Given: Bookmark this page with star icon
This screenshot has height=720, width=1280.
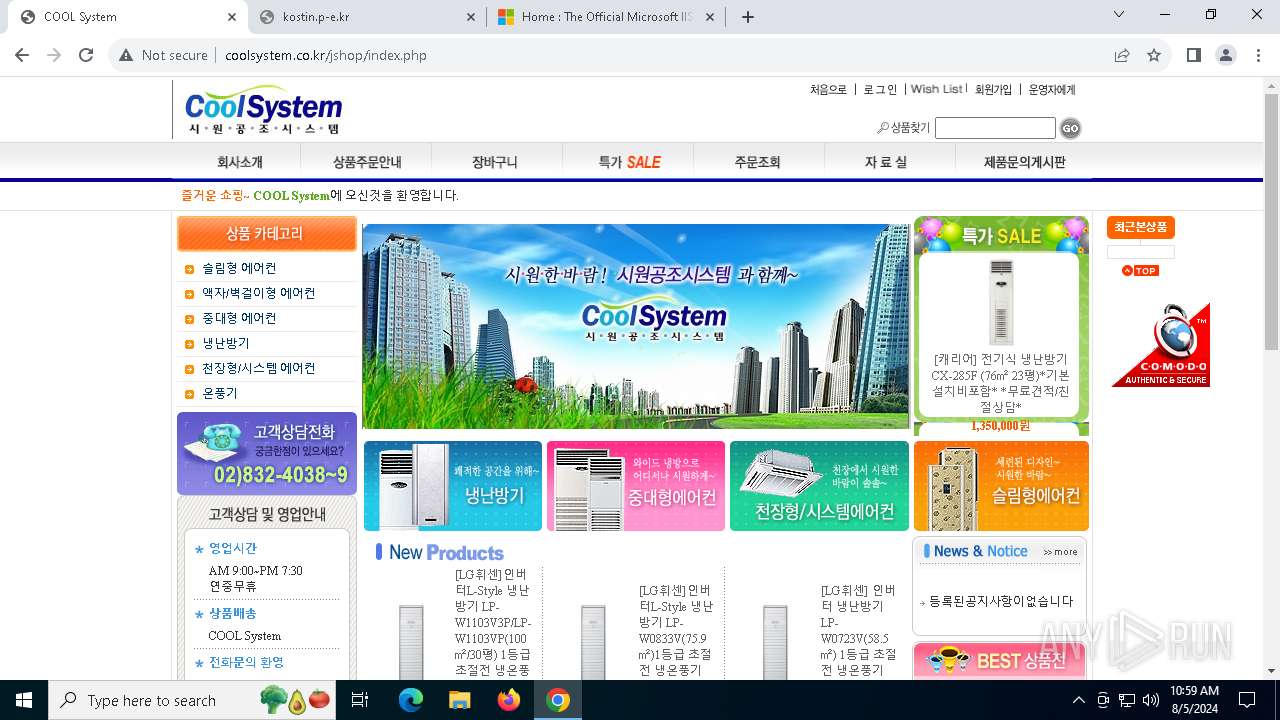Looking at the screenshot, I should coord(1154,55).
